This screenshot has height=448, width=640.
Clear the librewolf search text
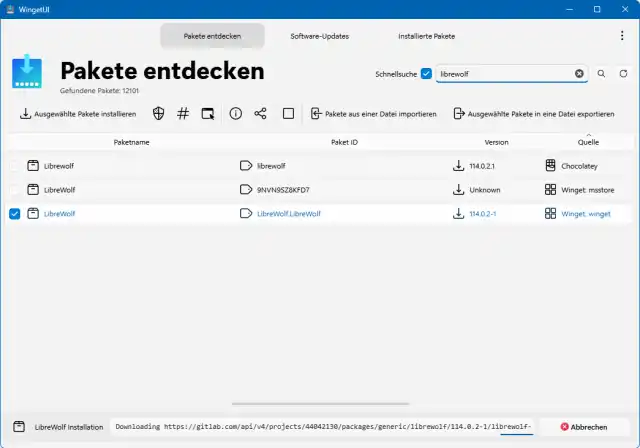click(579, 73)
